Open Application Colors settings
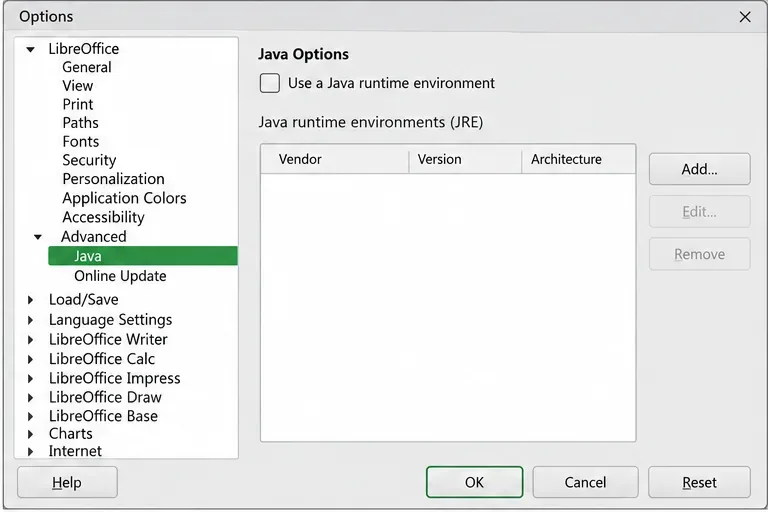The height and width of the screenshot is (512, 768). pos(124,198)
